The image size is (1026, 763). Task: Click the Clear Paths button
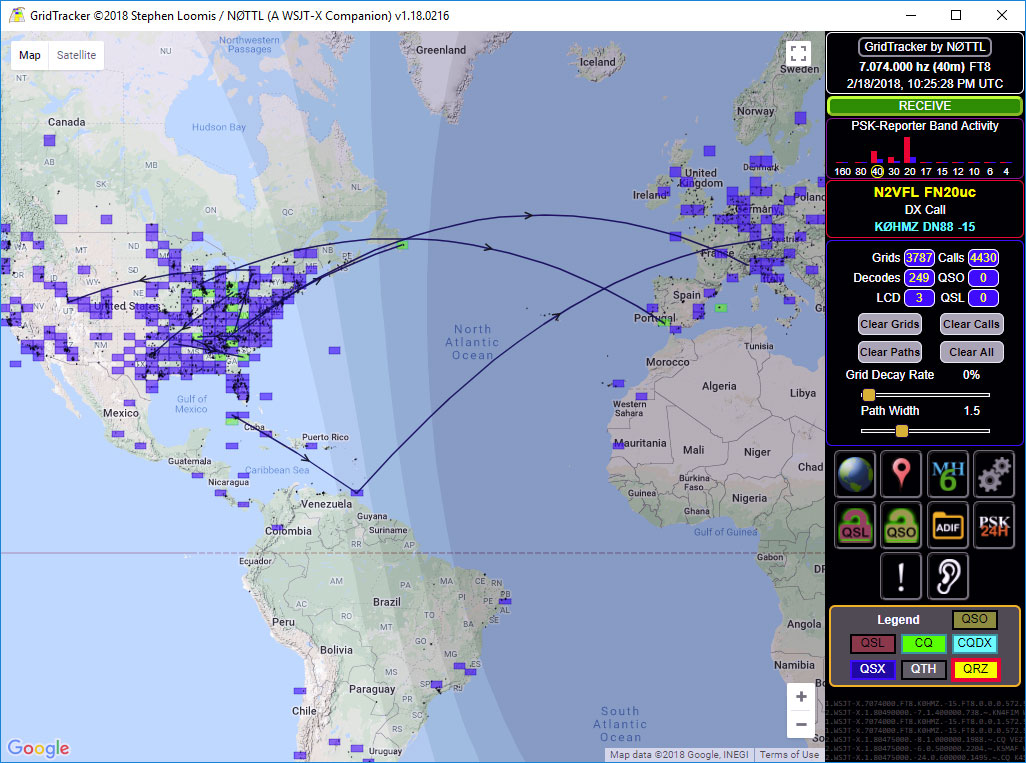890,352
